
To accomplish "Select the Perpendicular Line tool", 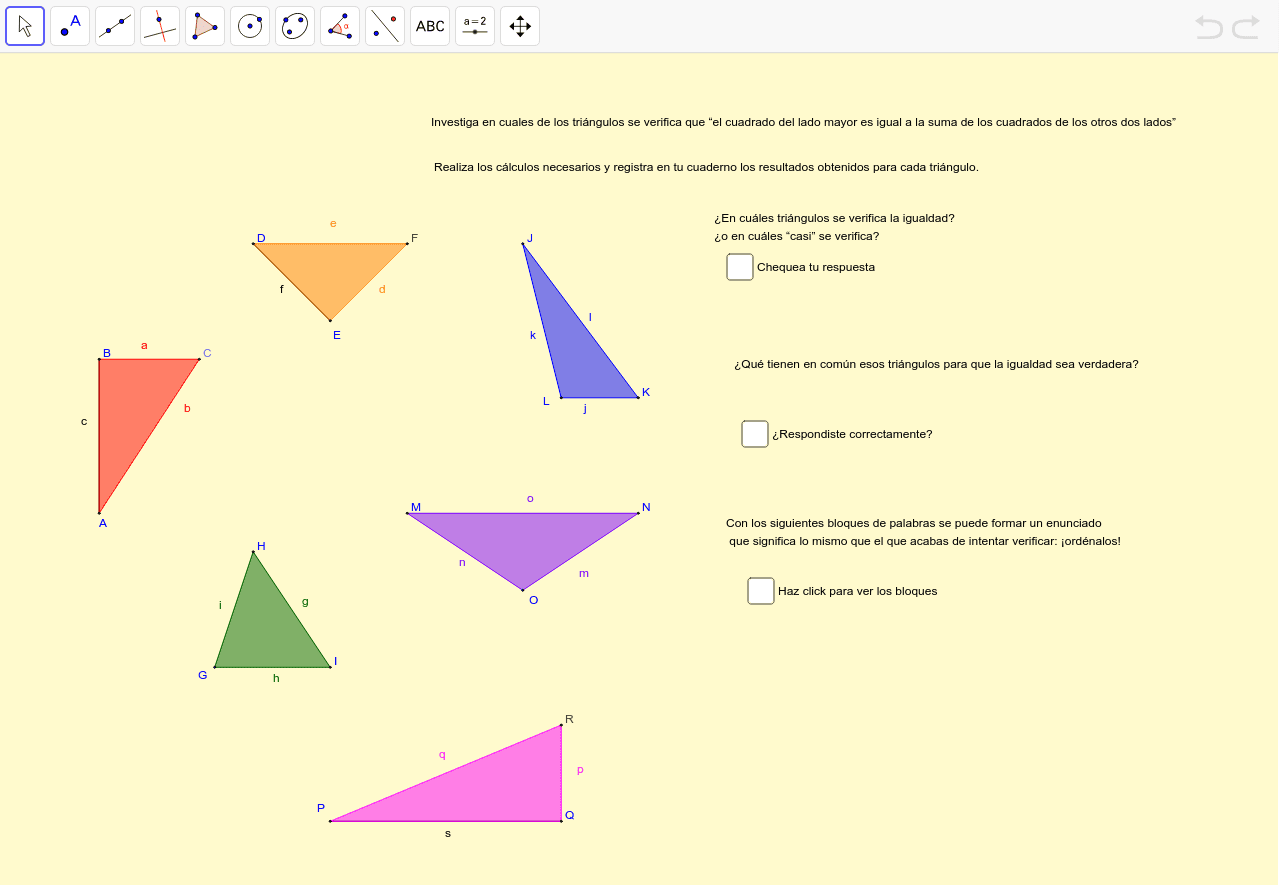I will click(x=160, y=26).
